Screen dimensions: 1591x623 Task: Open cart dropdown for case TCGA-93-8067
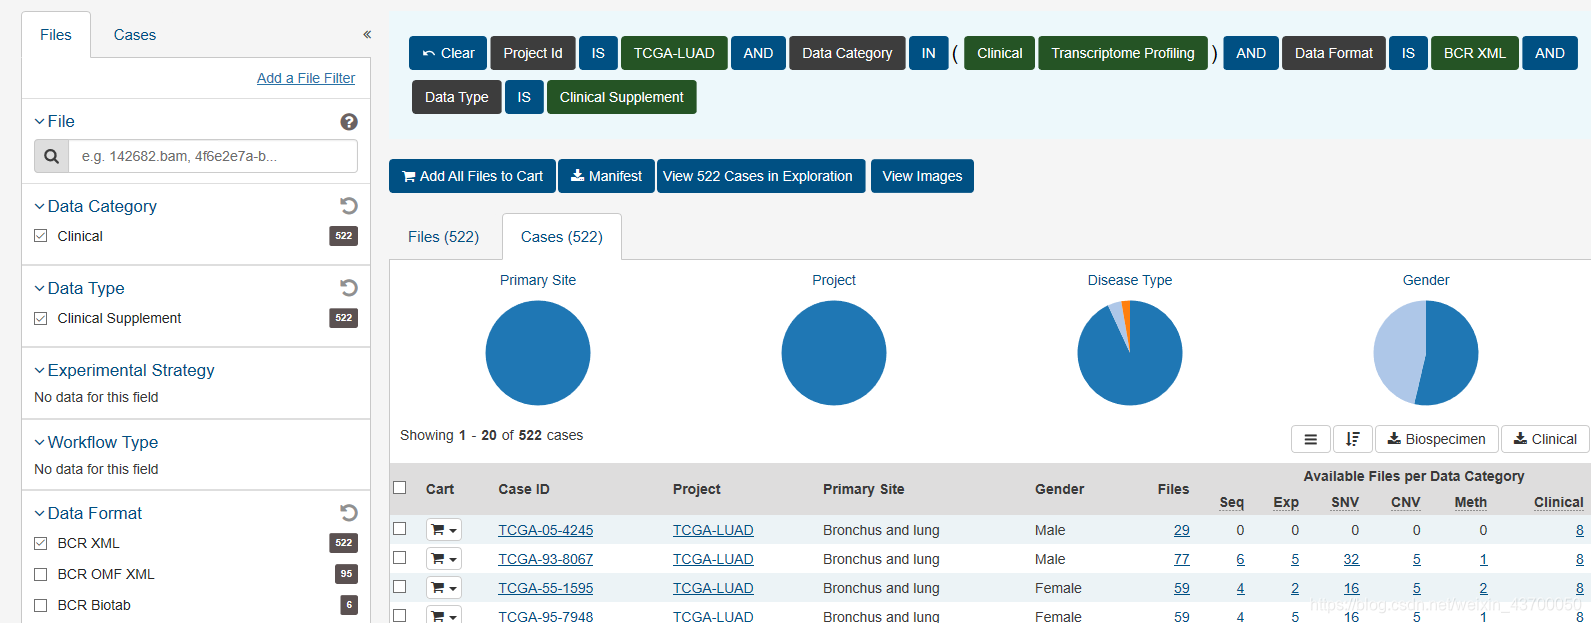tap(444, 559)
